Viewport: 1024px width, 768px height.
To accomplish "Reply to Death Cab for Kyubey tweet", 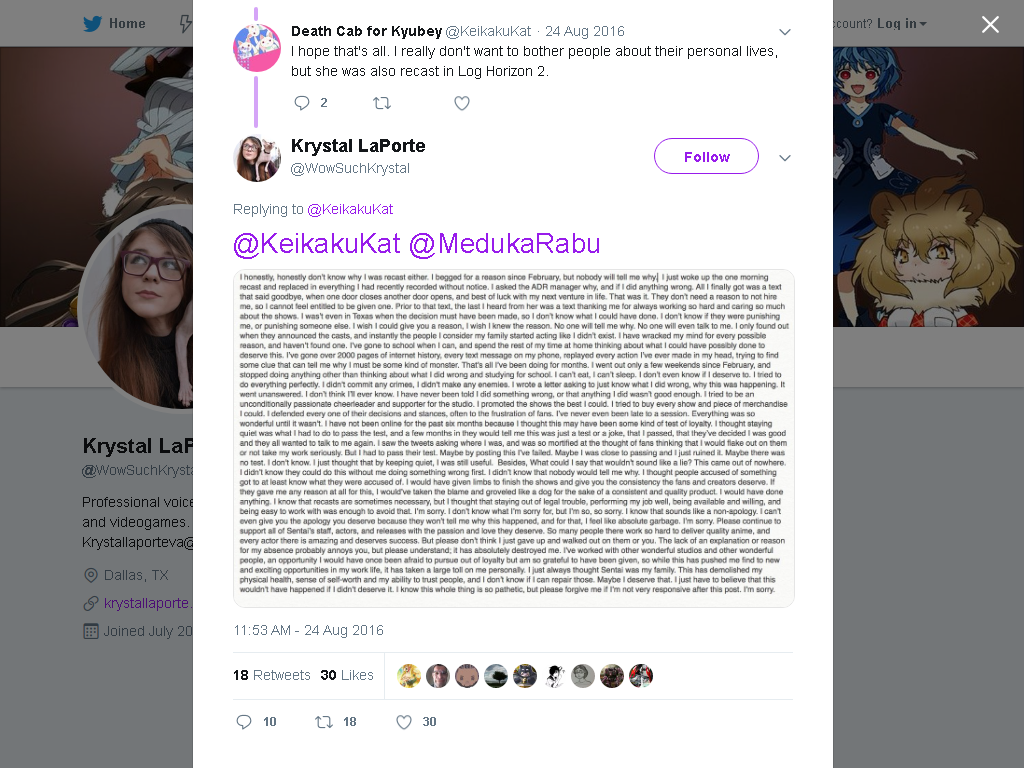I will (302, 103).
